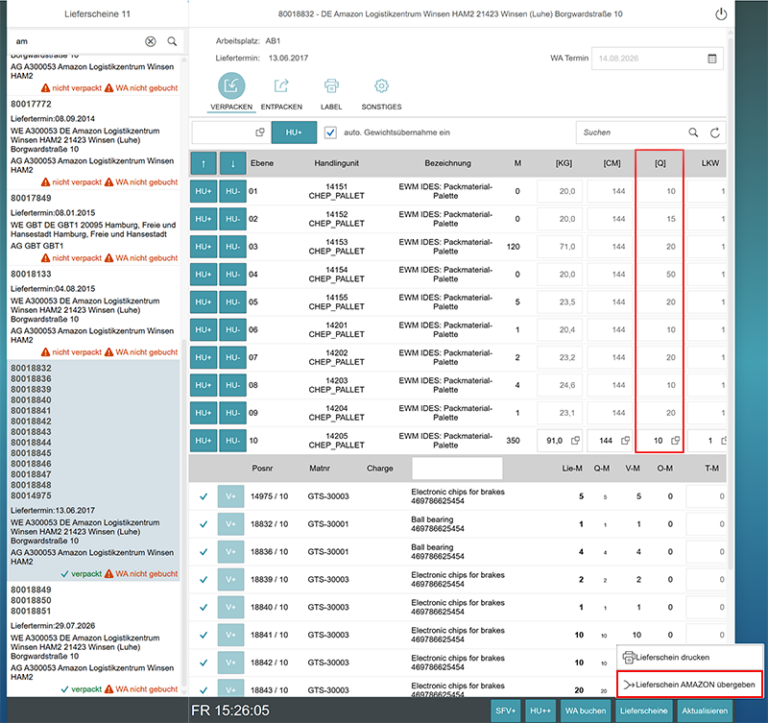Select the VERPACKEN pack icon
The height and width of the screenshot is (723, 768).
click(x=231, y=86)
